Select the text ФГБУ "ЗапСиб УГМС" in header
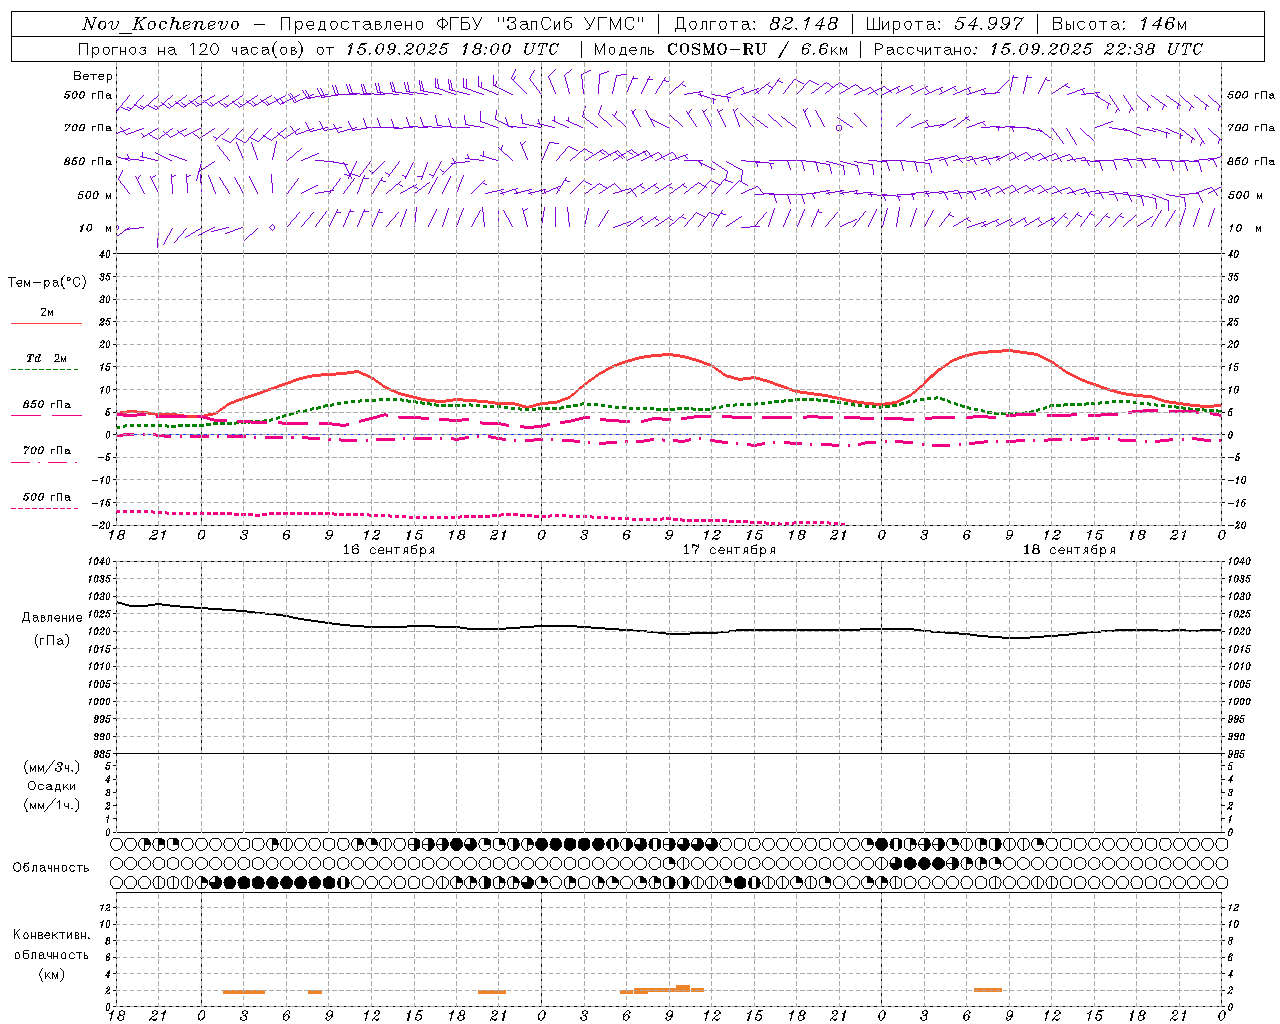This screenshot has height=1024, width=1280. click(x=543, y=24)
